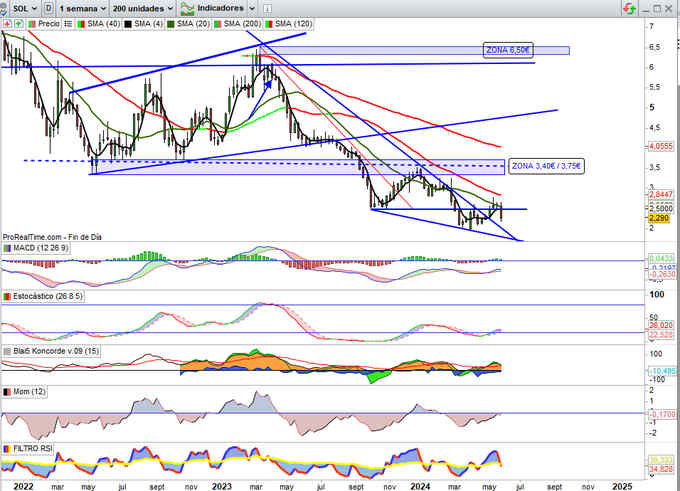Image resolution: width=680 pixels, height=491 pixels.
Task: Select the ZONA 6,50€ annotation label
Action: pos(508,50)
